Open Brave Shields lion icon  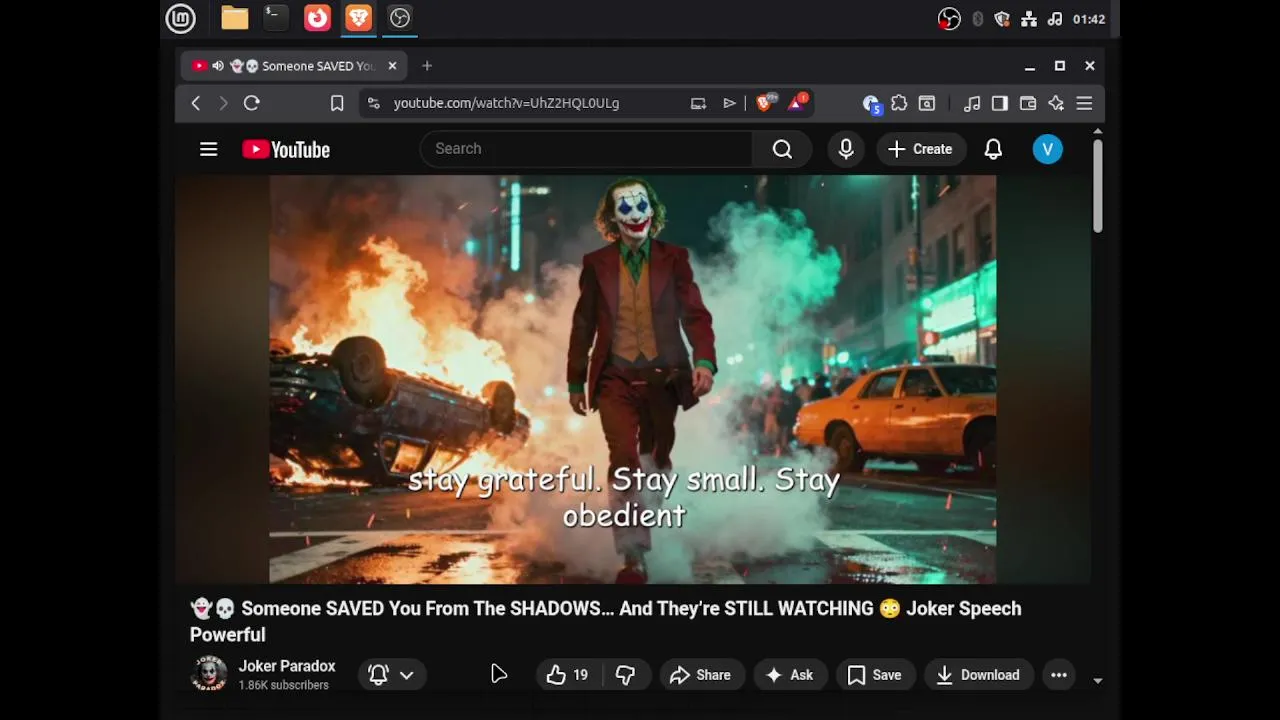pos(766,102)
